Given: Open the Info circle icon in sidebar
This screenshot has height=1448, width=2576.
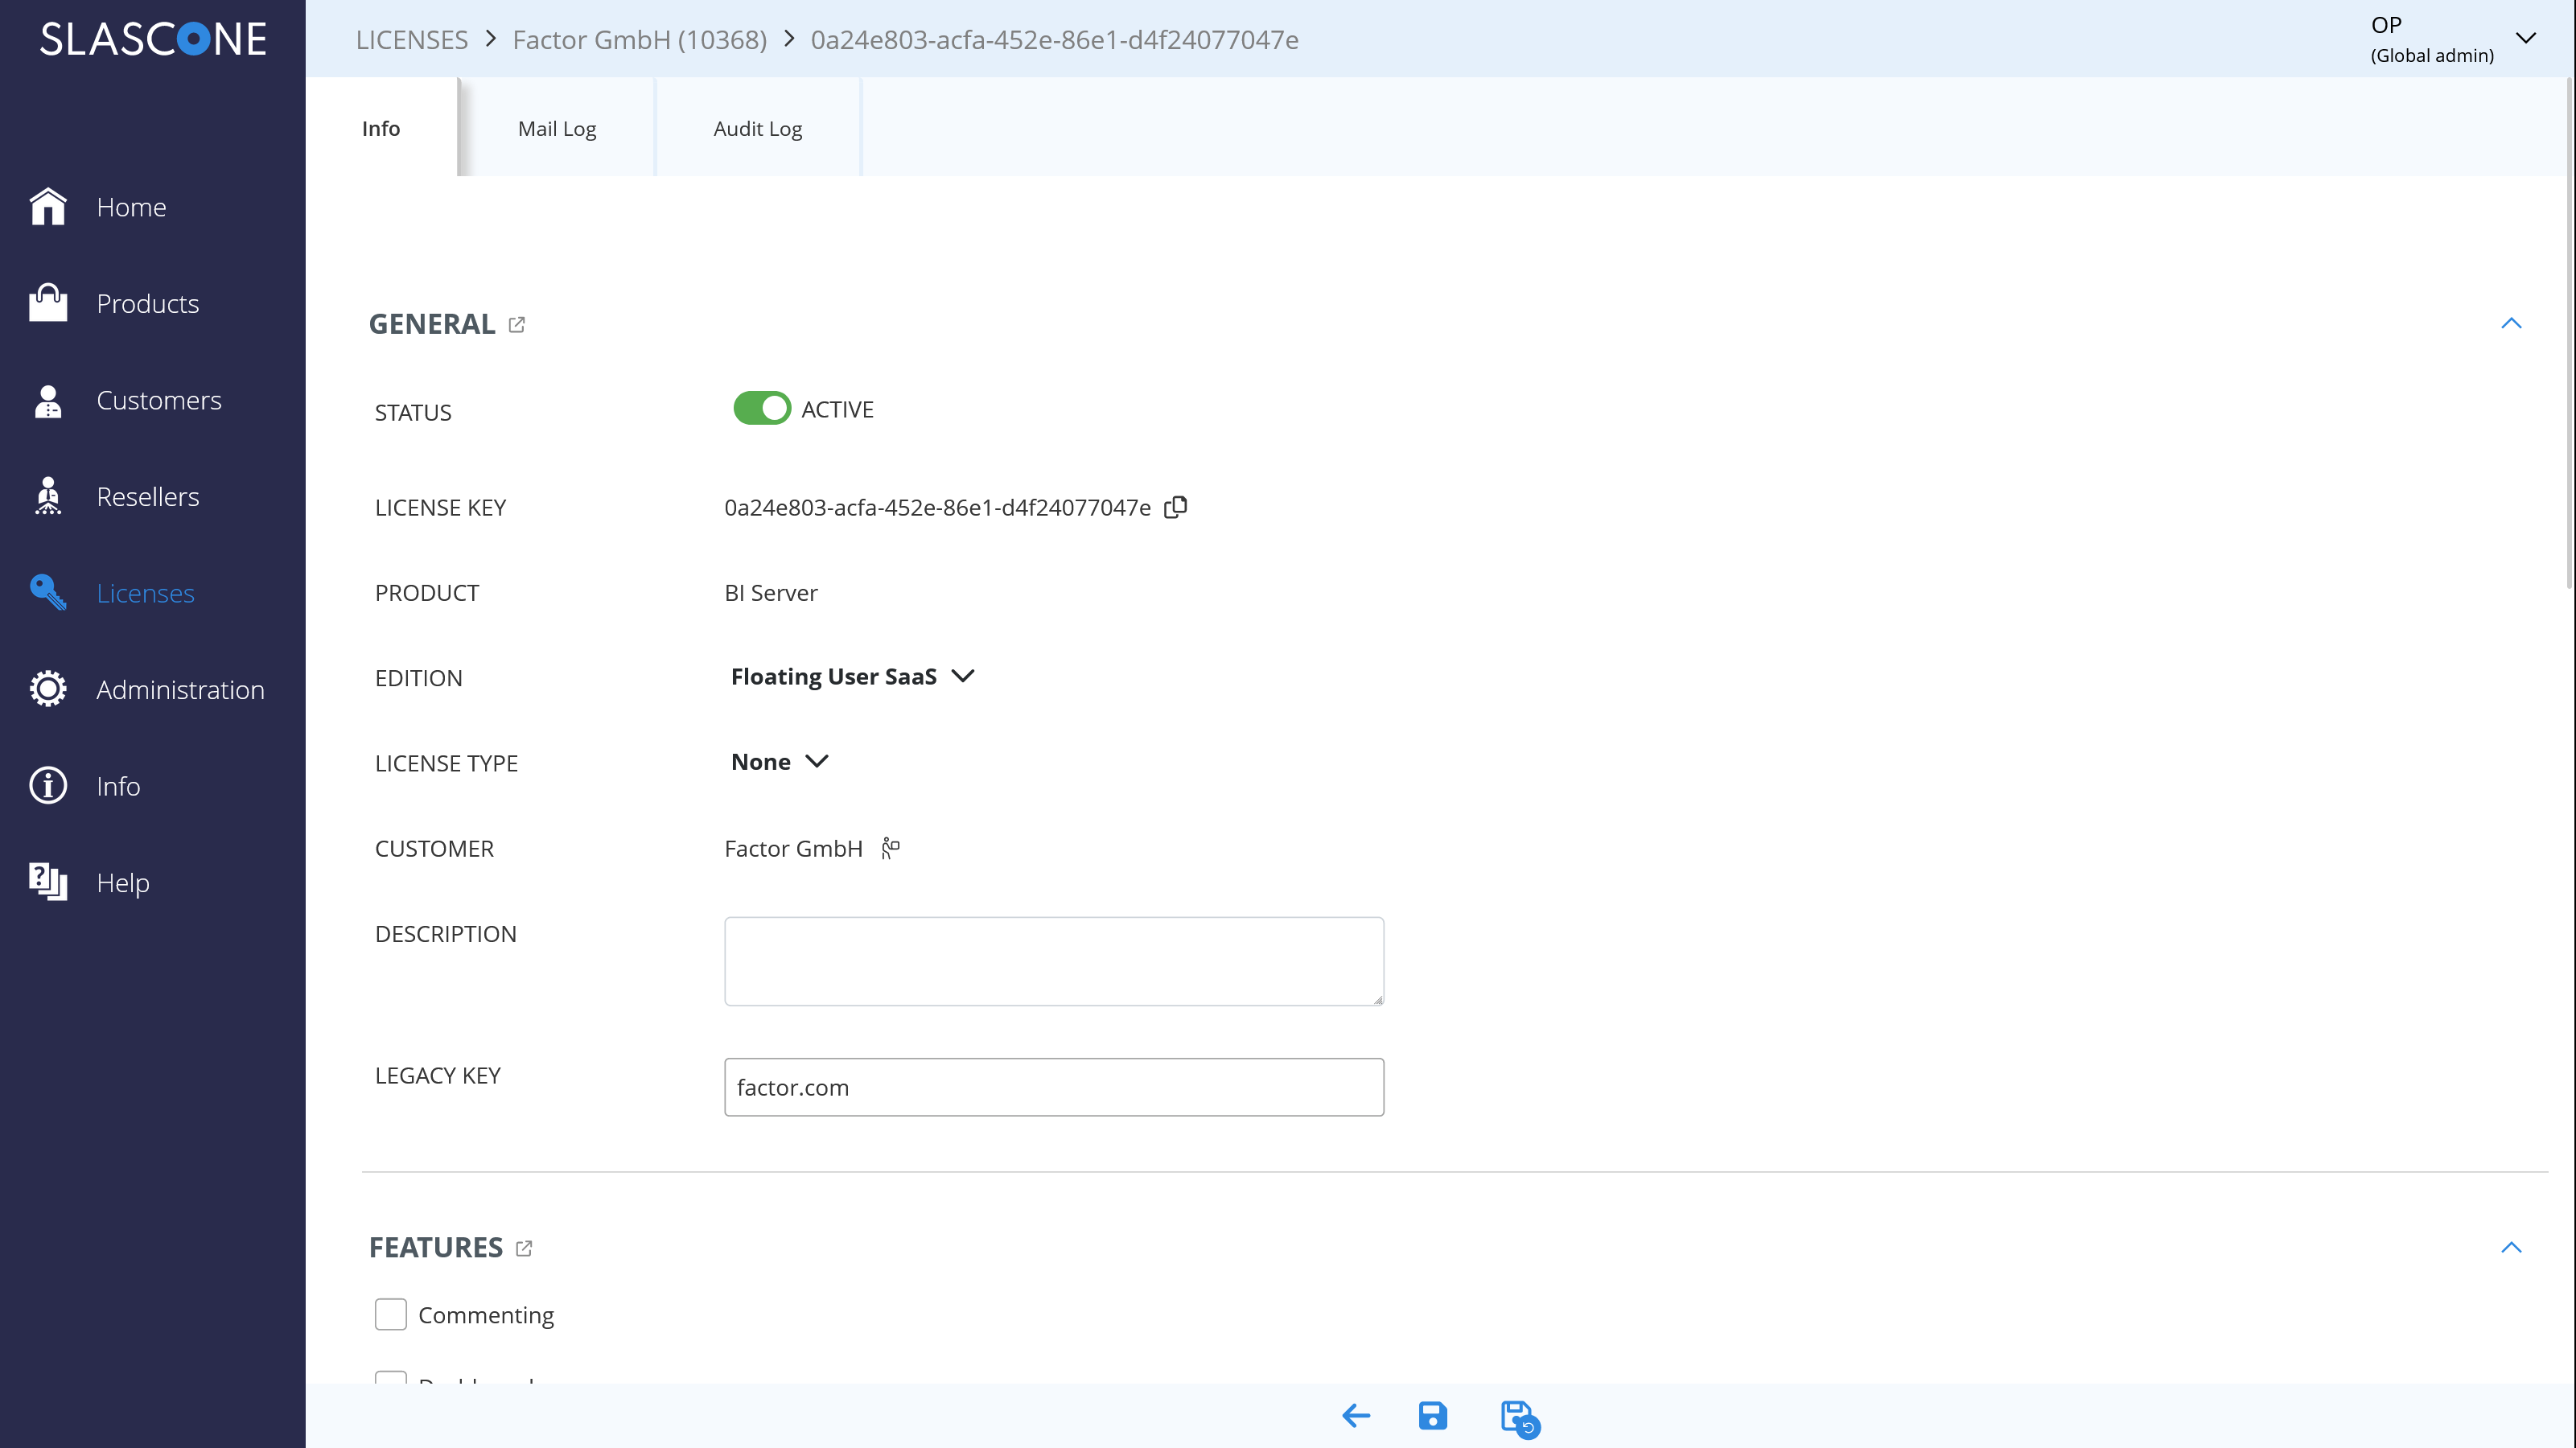Looking at the screenshot, I should point(48,785).
